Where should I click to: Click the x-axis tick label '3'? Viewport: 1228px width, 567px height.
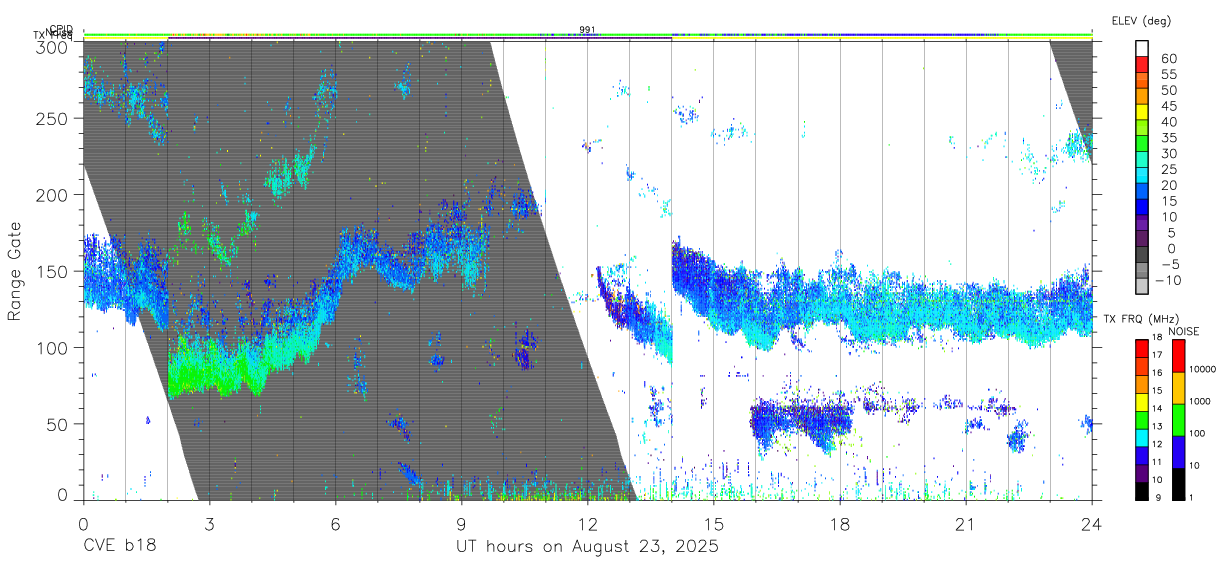[209, 524]
